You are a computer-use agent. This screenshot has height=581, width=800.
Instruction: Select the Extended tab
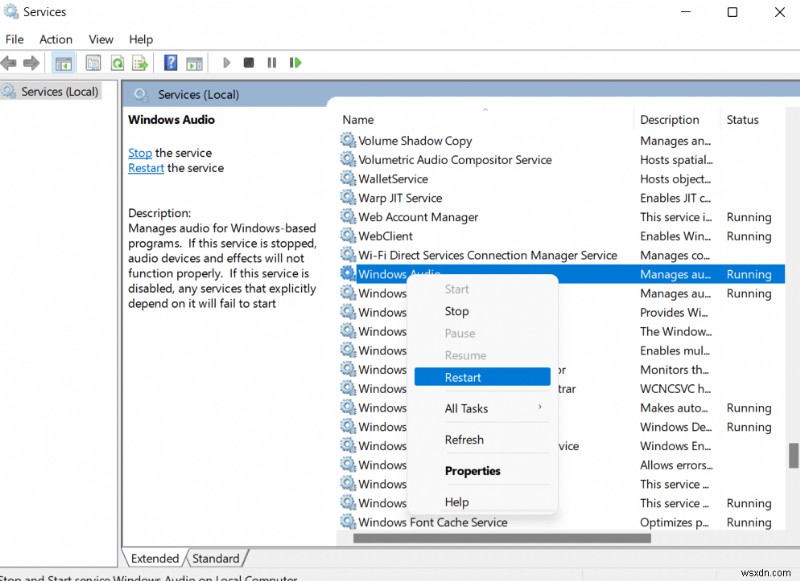point(155,558)
